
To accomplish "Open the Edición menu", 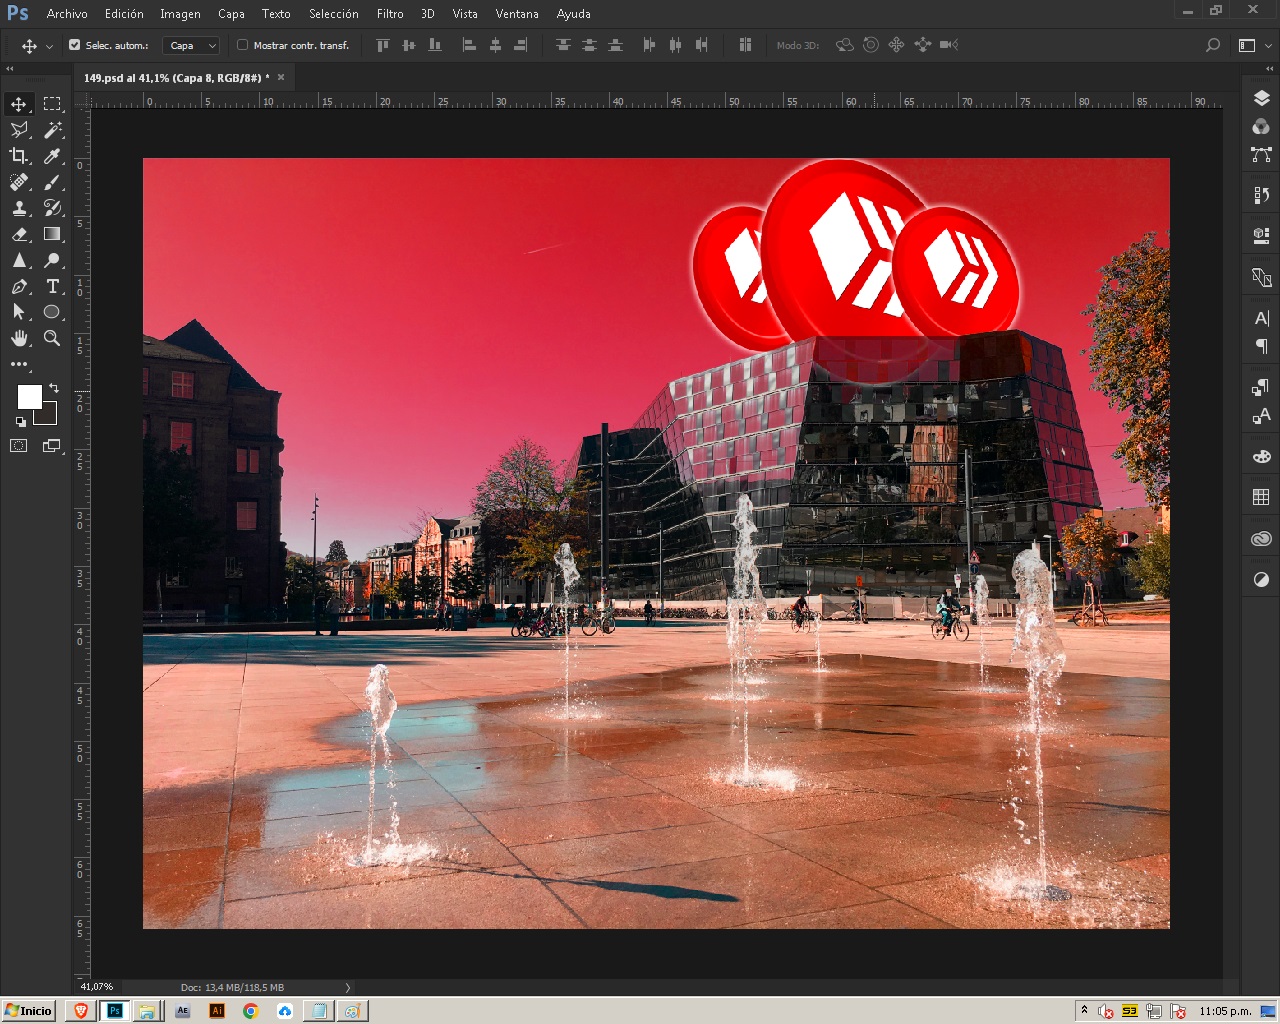I will (124, 14).
